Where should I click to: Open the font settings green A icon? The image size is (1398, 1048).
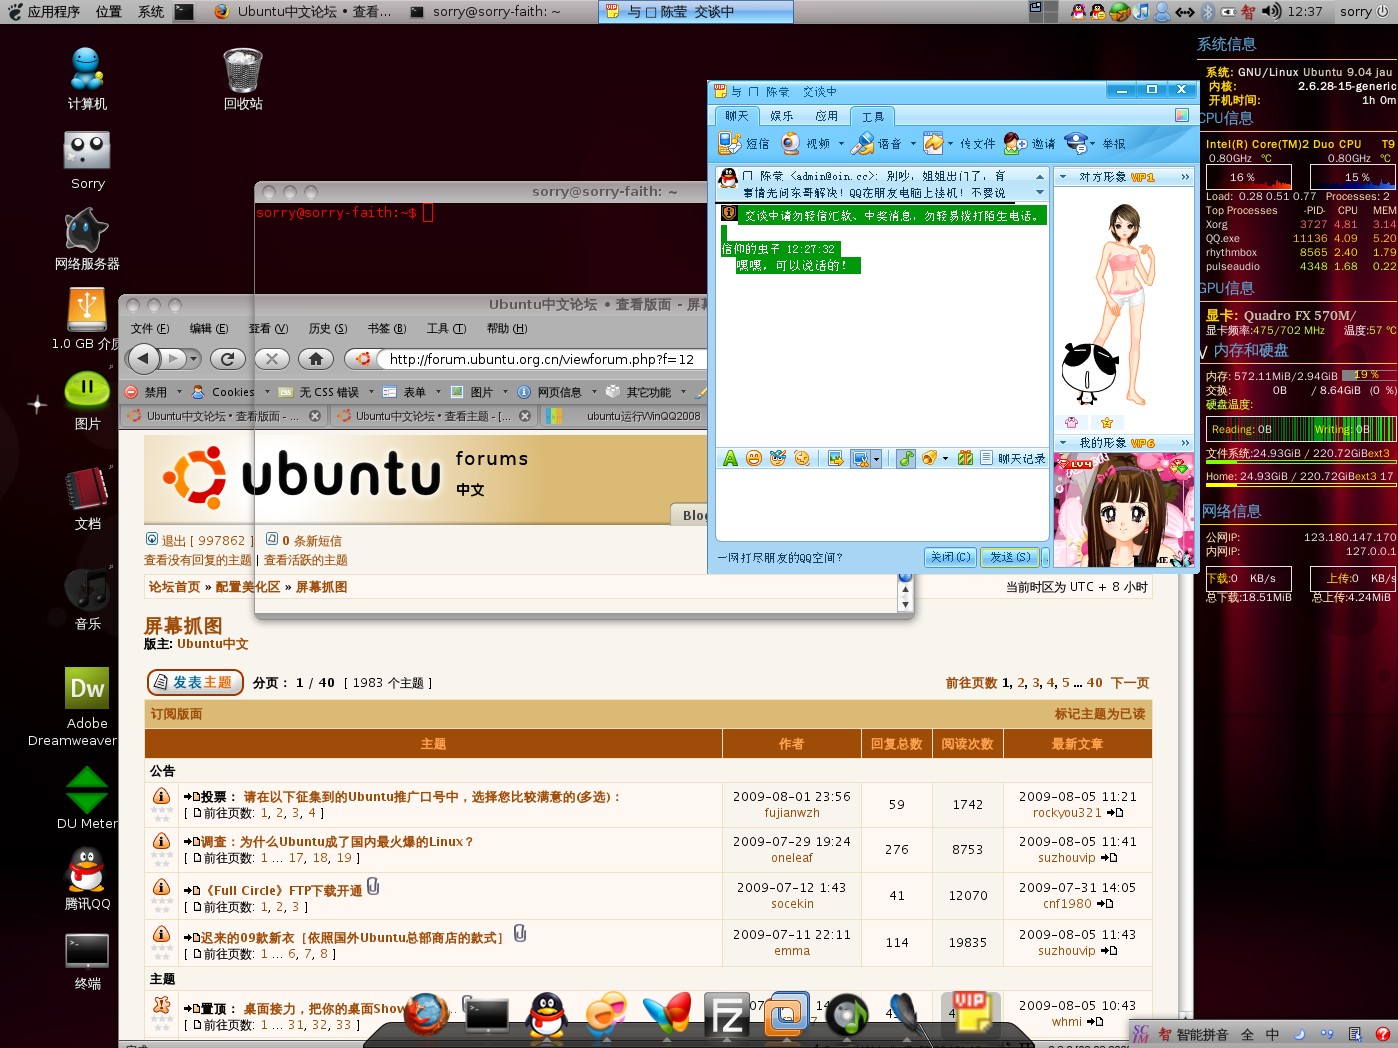click(x=730, y=458)
